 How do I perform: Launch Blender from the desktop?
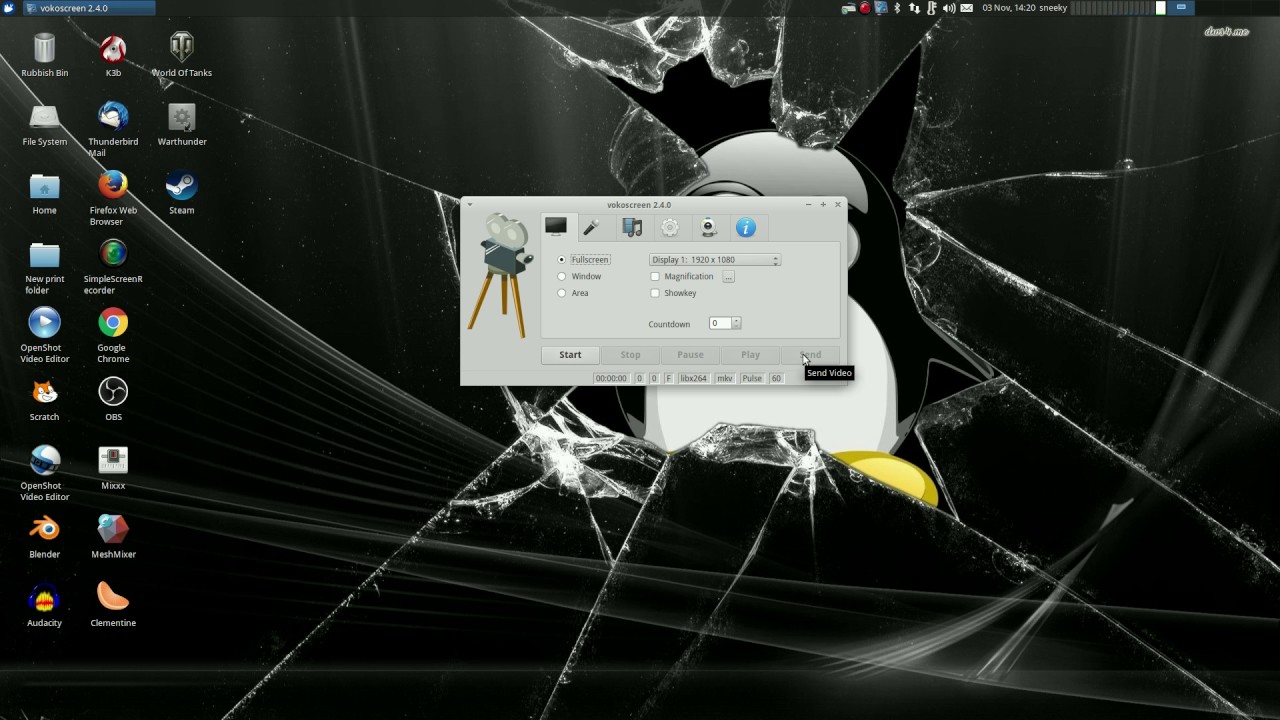coord(44,536)
